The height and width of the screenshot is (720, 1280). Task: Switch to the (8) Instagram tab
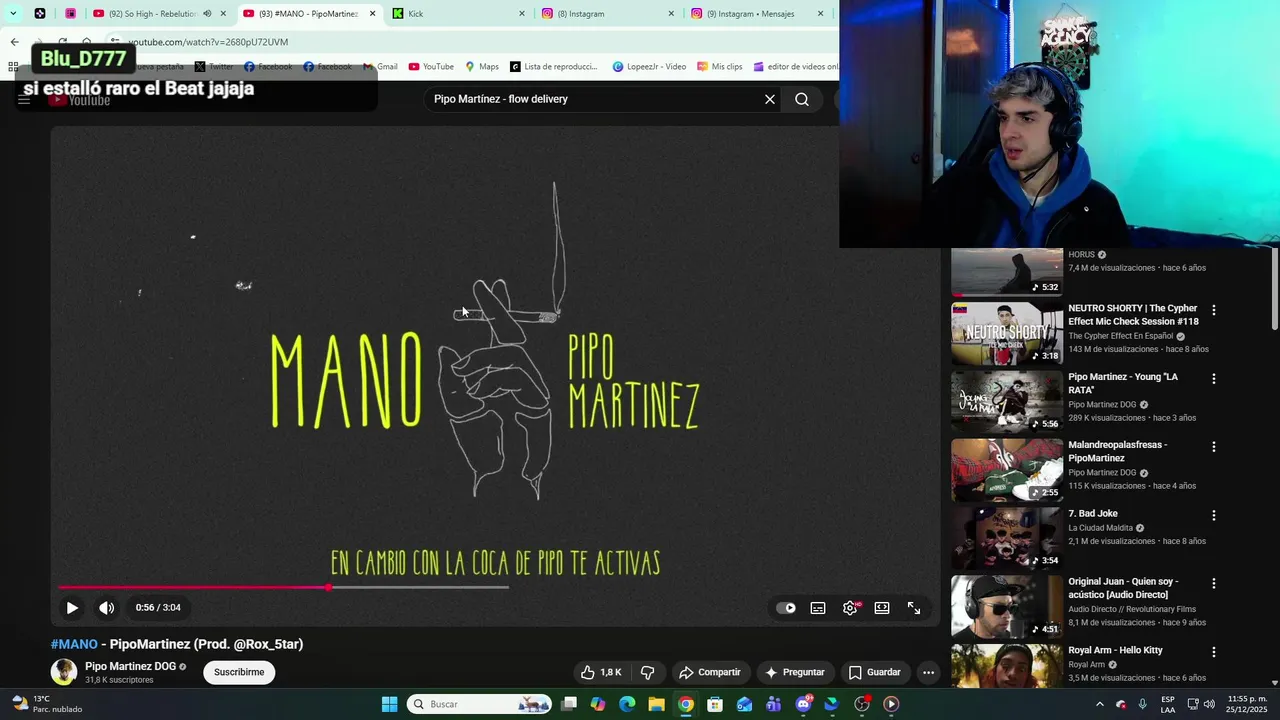pyautogui.click(x=608, y=14)
